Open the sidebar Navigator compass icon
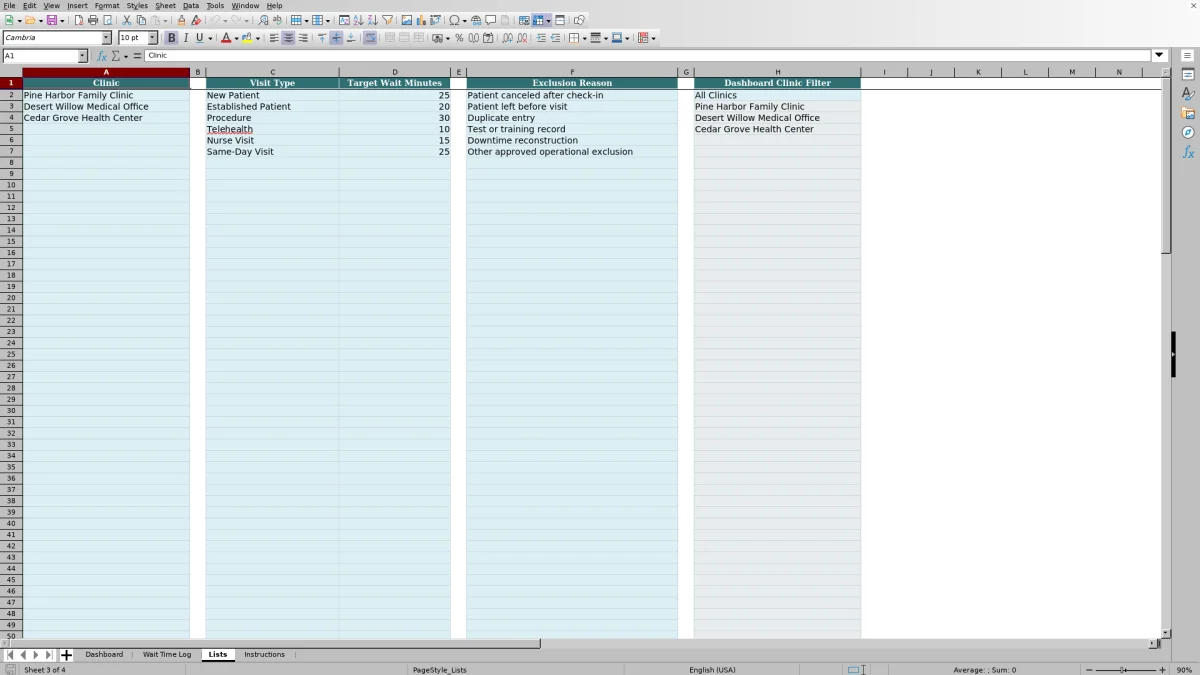1200x675 pixels. pos(1188,132)
